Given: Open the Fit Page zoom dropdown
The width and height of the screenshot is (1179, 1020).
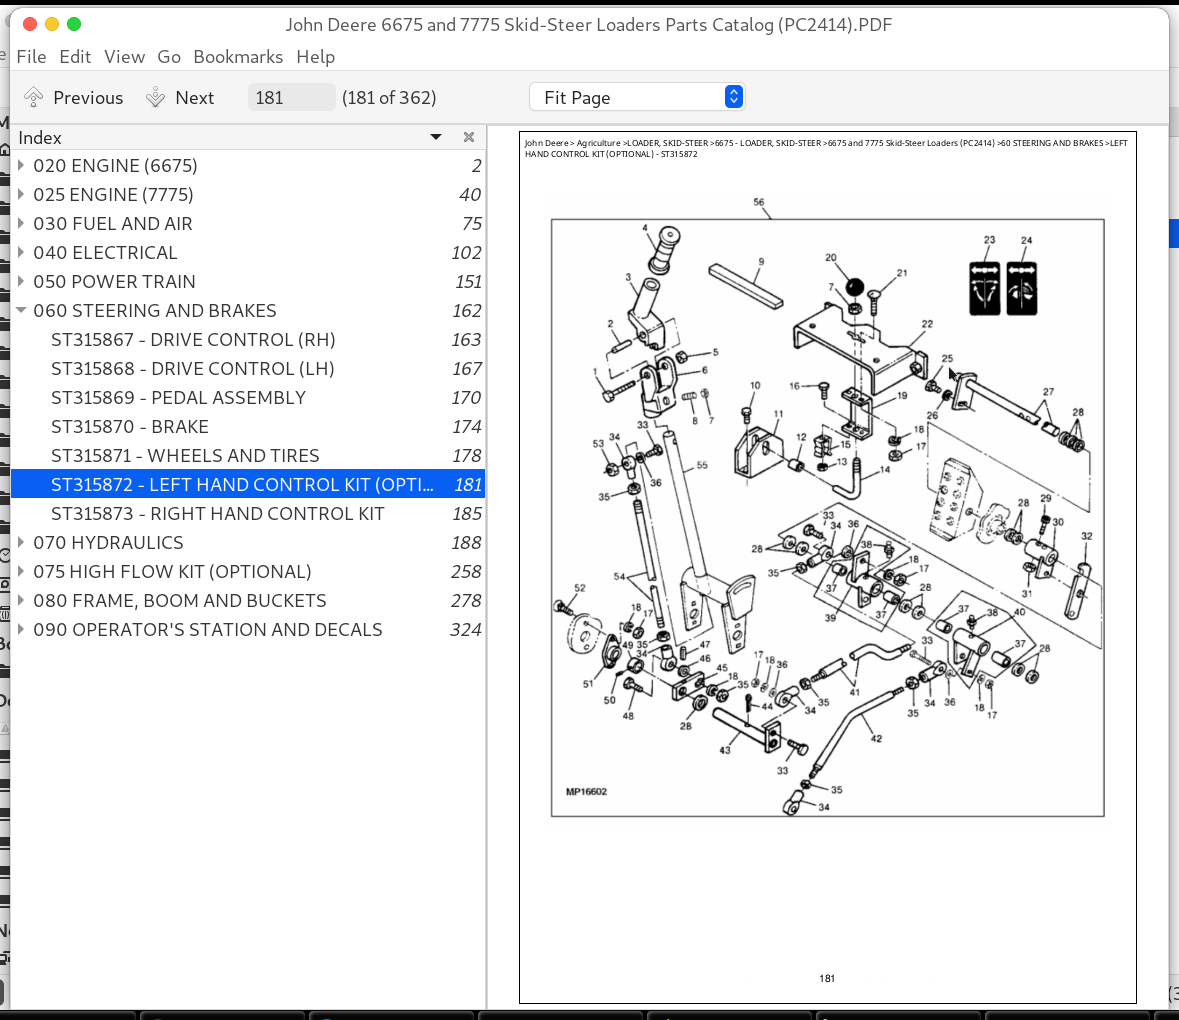Looking at the screenshot, I should coord(638,98).
